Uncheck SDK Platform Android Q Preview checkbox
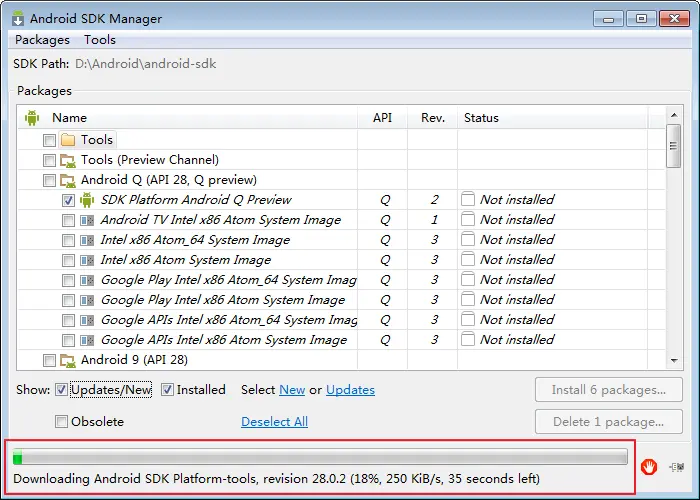 [68, 200]
